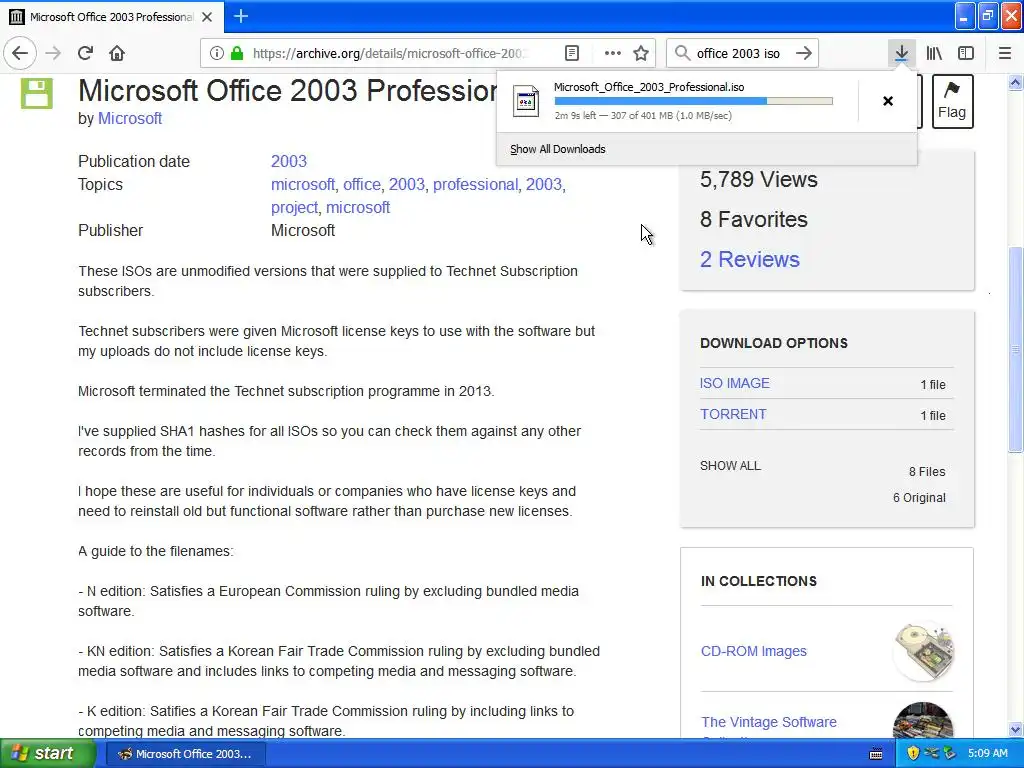Click the page scrollbar down arrow

click(x=1015, y=729)
